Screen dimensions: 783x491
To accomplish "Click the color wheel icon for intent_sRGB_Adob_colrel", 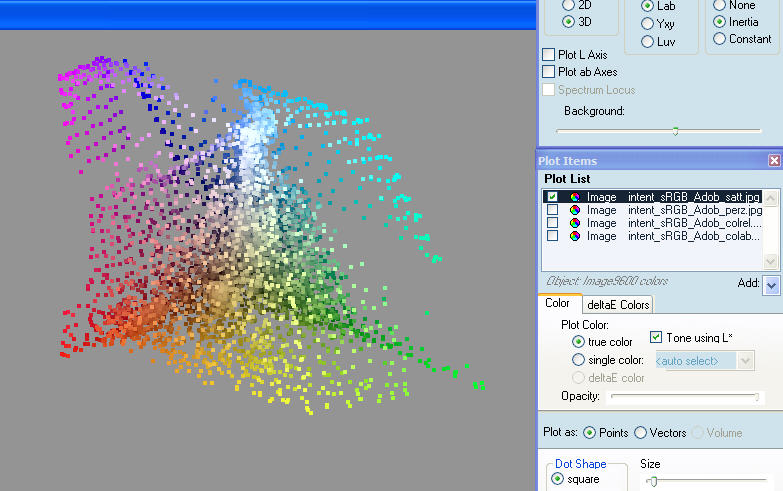I will [575, 223].
